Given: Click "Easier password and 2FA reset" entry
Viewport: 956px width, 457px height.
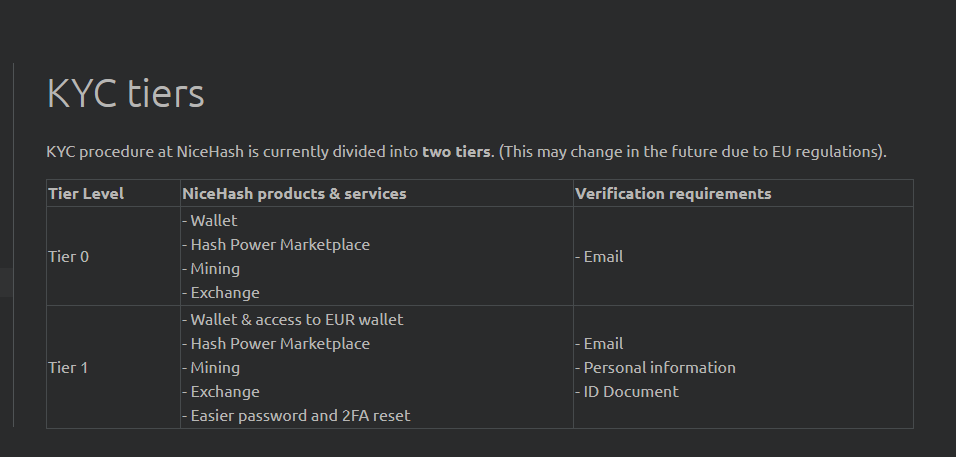Looking at the screenshot, I should 300,416.
